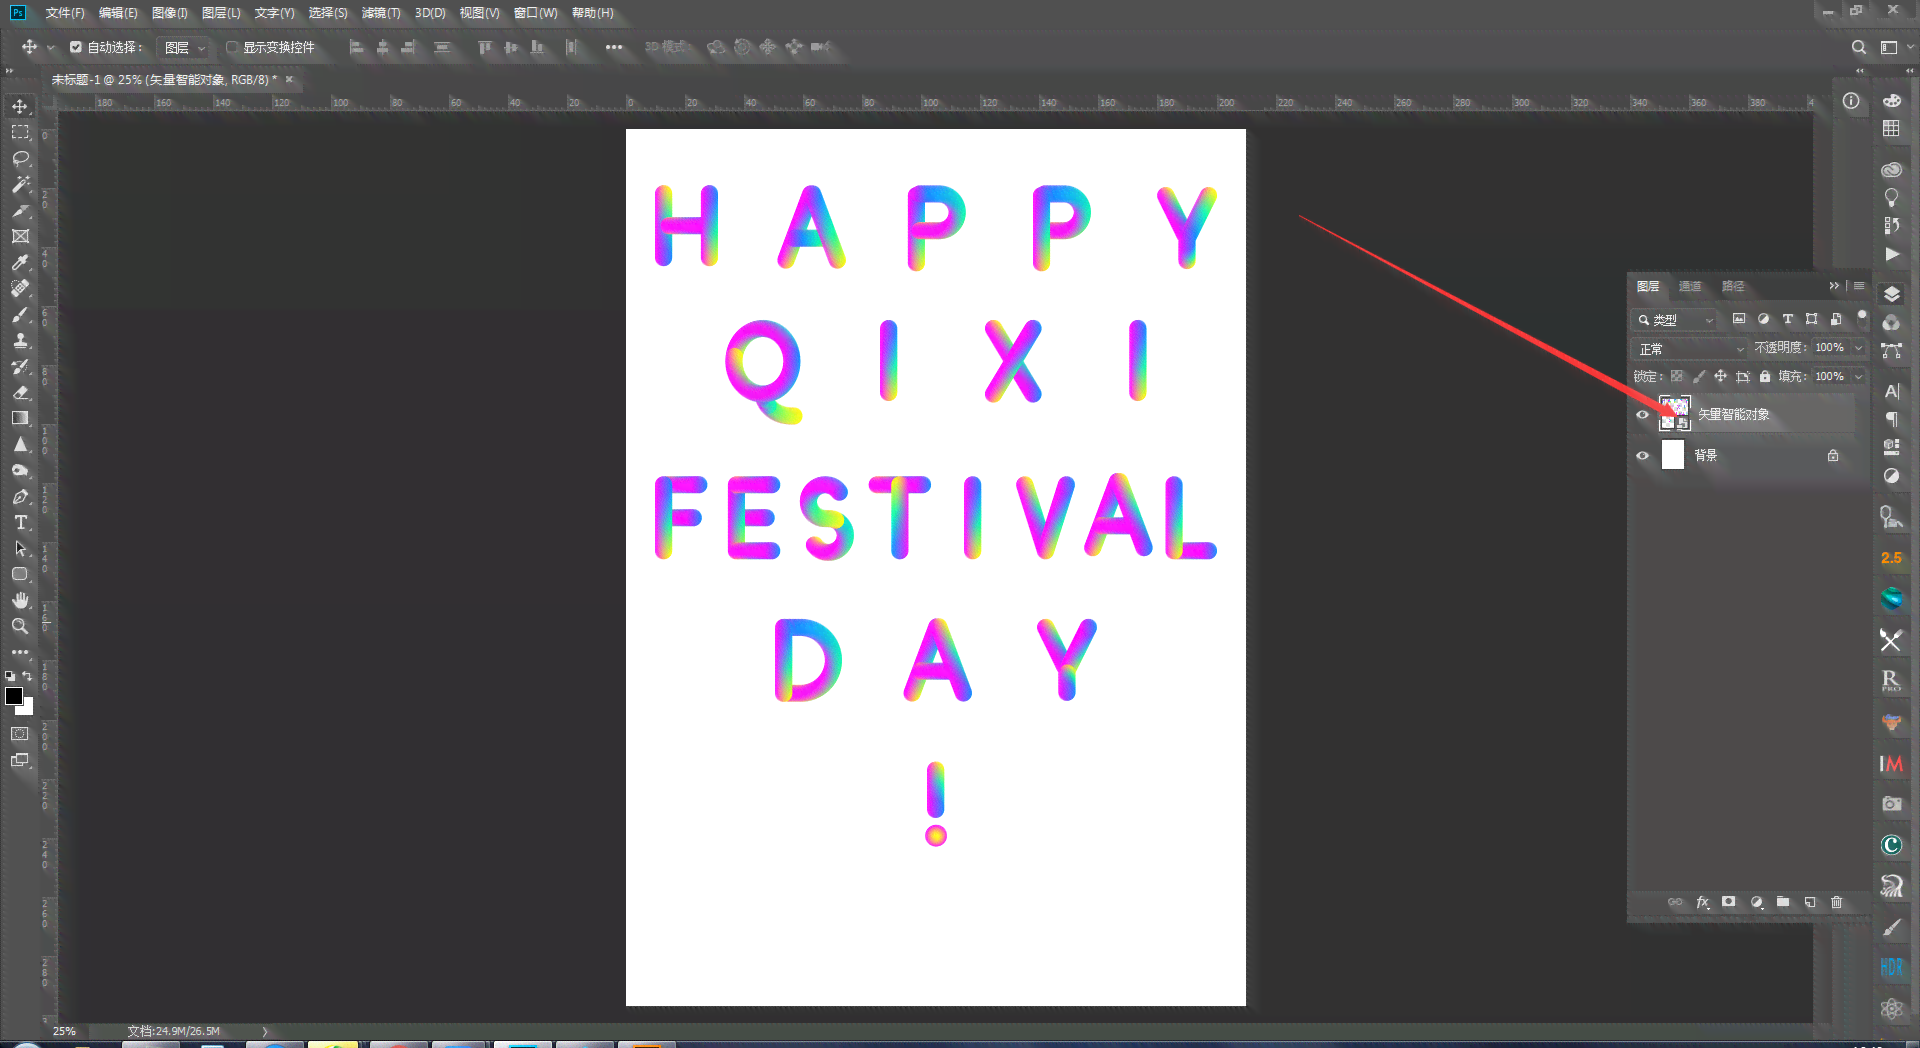Select the Zoom tool in the toolbox
Viewport: 1920px width, 1048px height.
[20, 626]
